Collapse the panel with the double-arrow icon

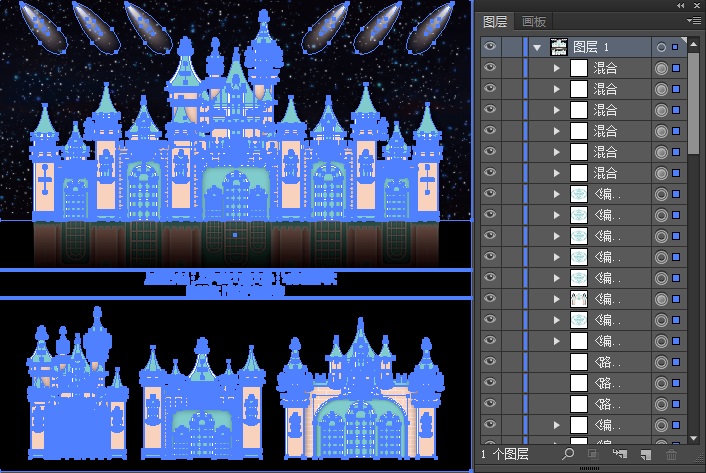click(680, 5)
